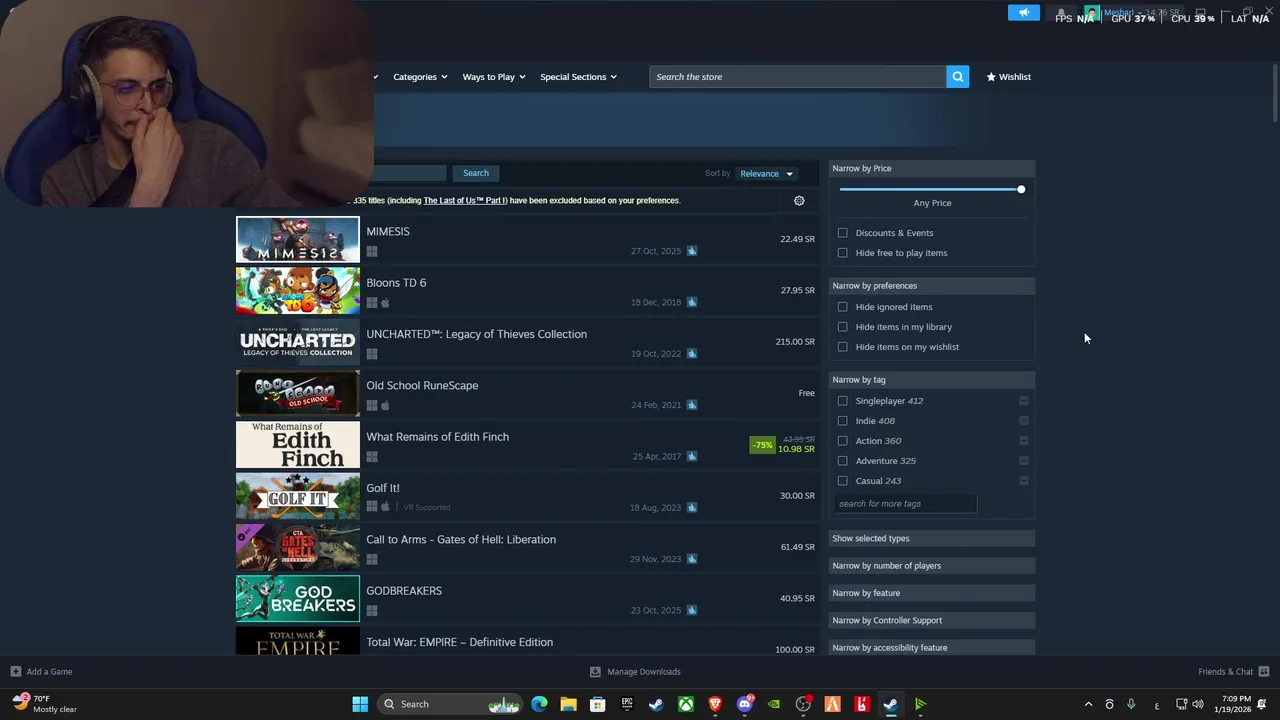Open Windows Start menu

(360, 704)
